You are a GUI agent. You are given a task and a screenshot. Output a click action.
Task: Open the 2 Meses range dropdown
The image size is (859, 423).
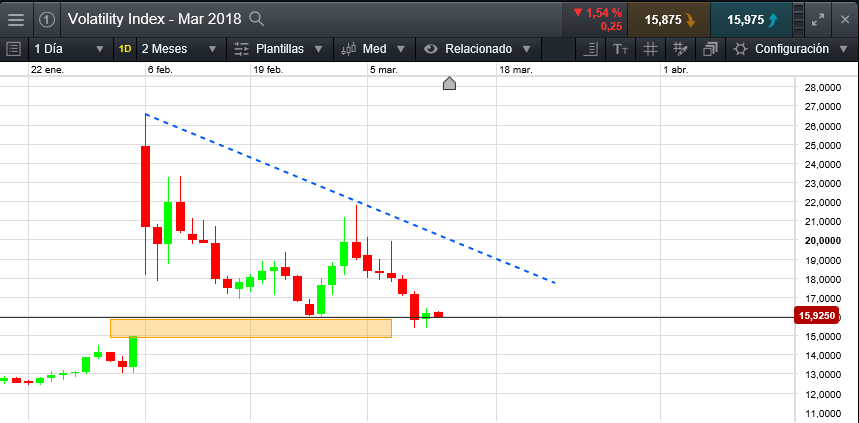click(x=179, y=49)
